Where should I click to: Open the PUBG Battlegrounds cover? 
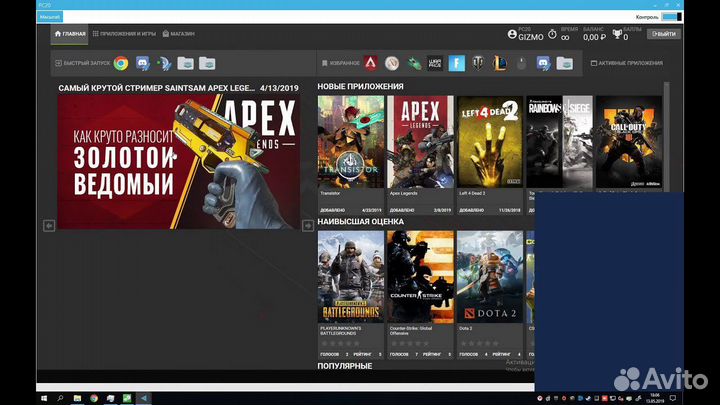[351, 277]
